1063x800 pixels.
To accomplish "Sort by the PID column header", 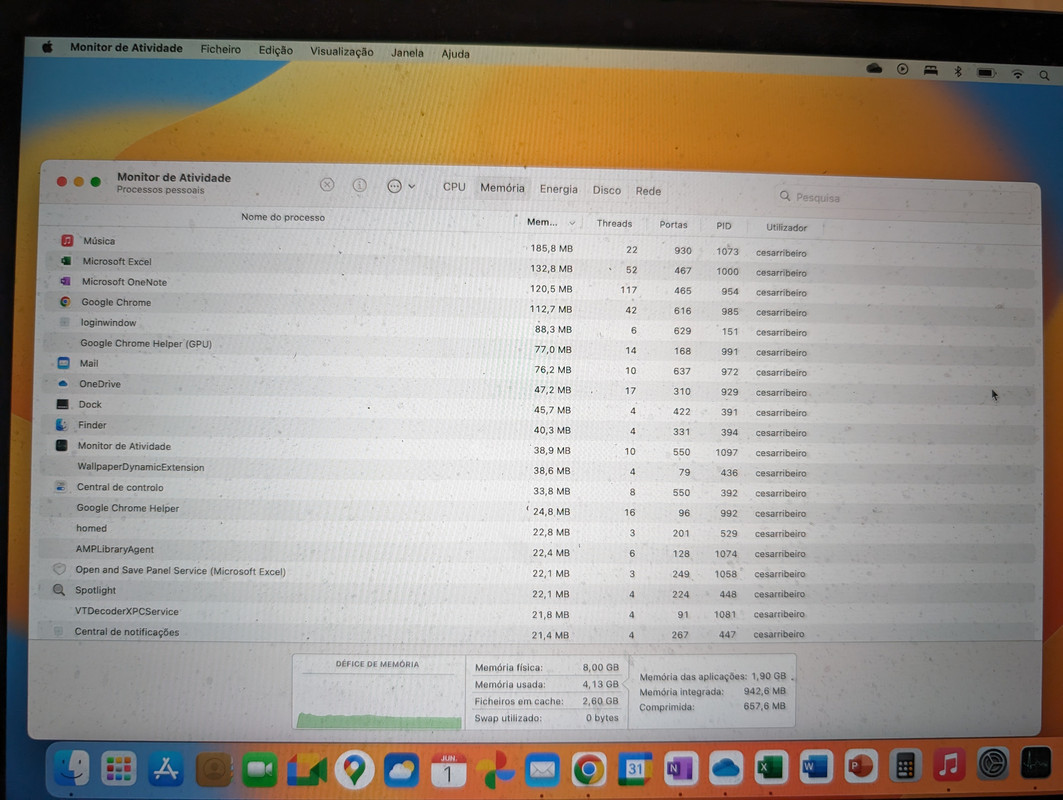I will 724,226.
